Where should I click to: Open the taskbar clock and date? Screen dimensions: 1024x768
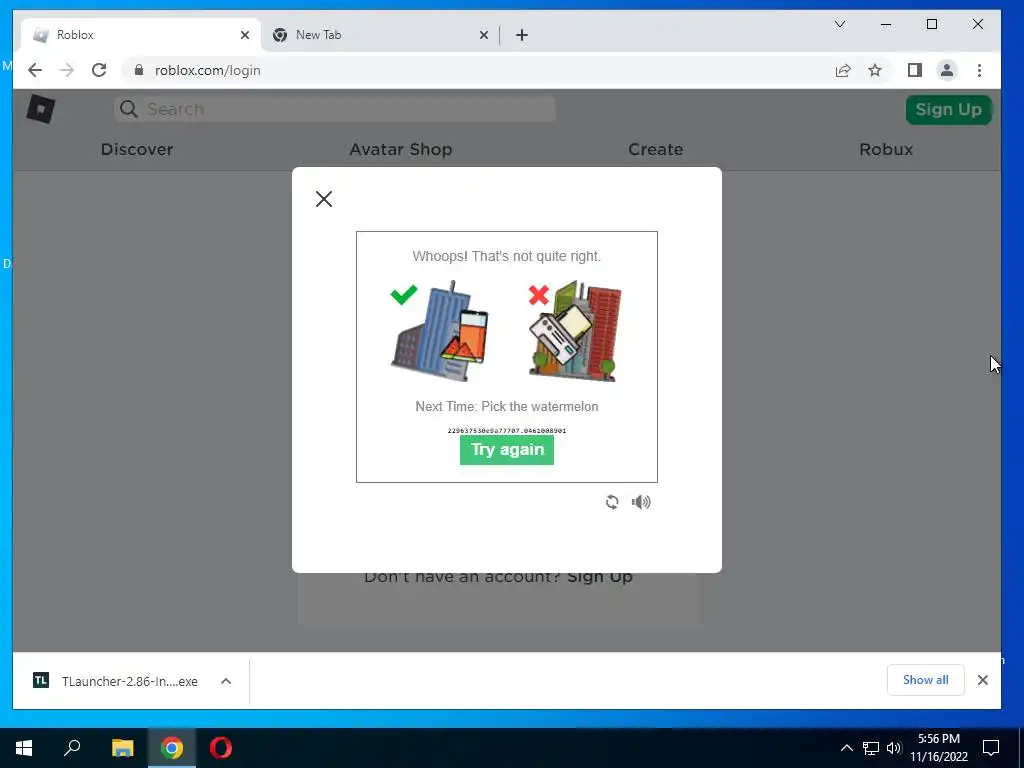939,748
